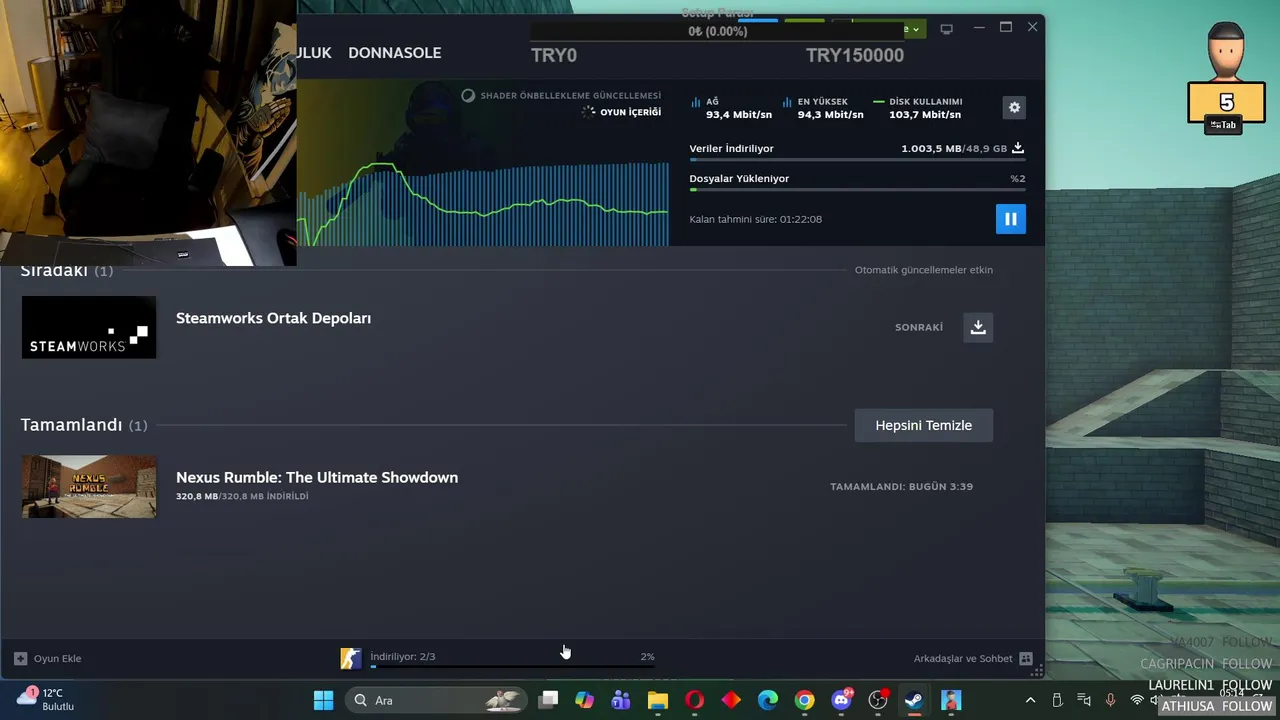Click Dosyalar Yükleniyor progress bar
The height and width of the screenshot is (720, 1280).
(857, 190)
